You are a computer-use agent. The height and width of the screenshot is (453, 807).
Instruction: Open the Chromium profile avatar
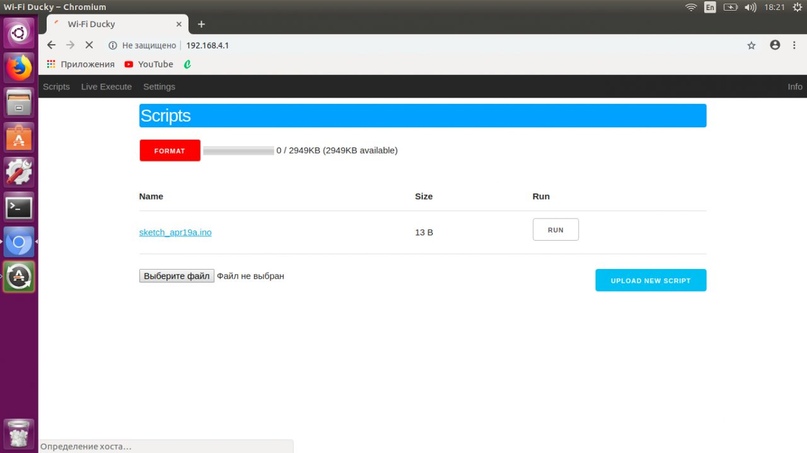point(774,45)
